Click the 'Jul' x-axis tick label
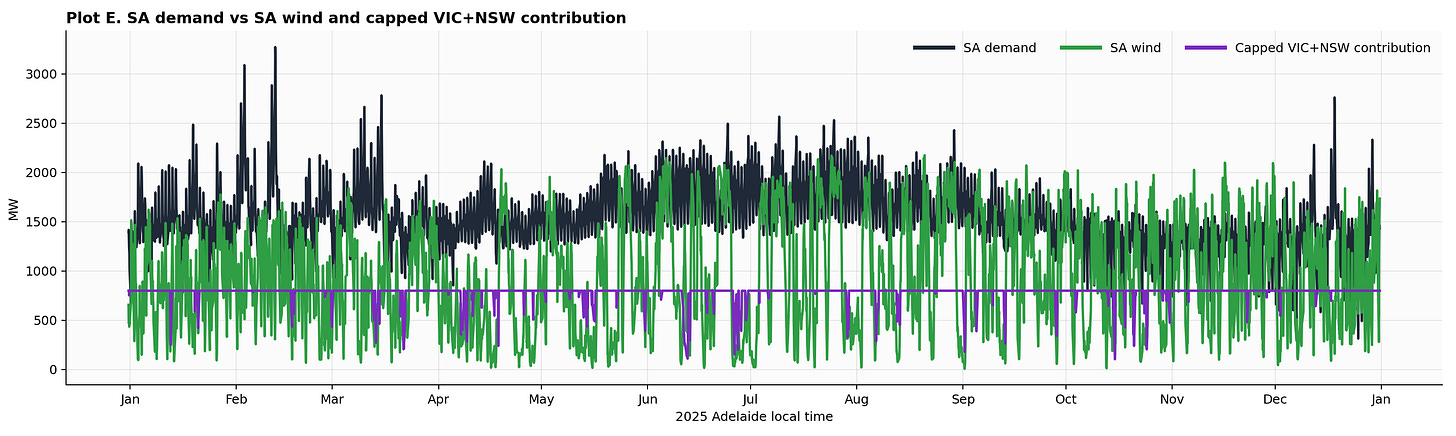Viewport: 1456px width, 436px height. (750, 398)
